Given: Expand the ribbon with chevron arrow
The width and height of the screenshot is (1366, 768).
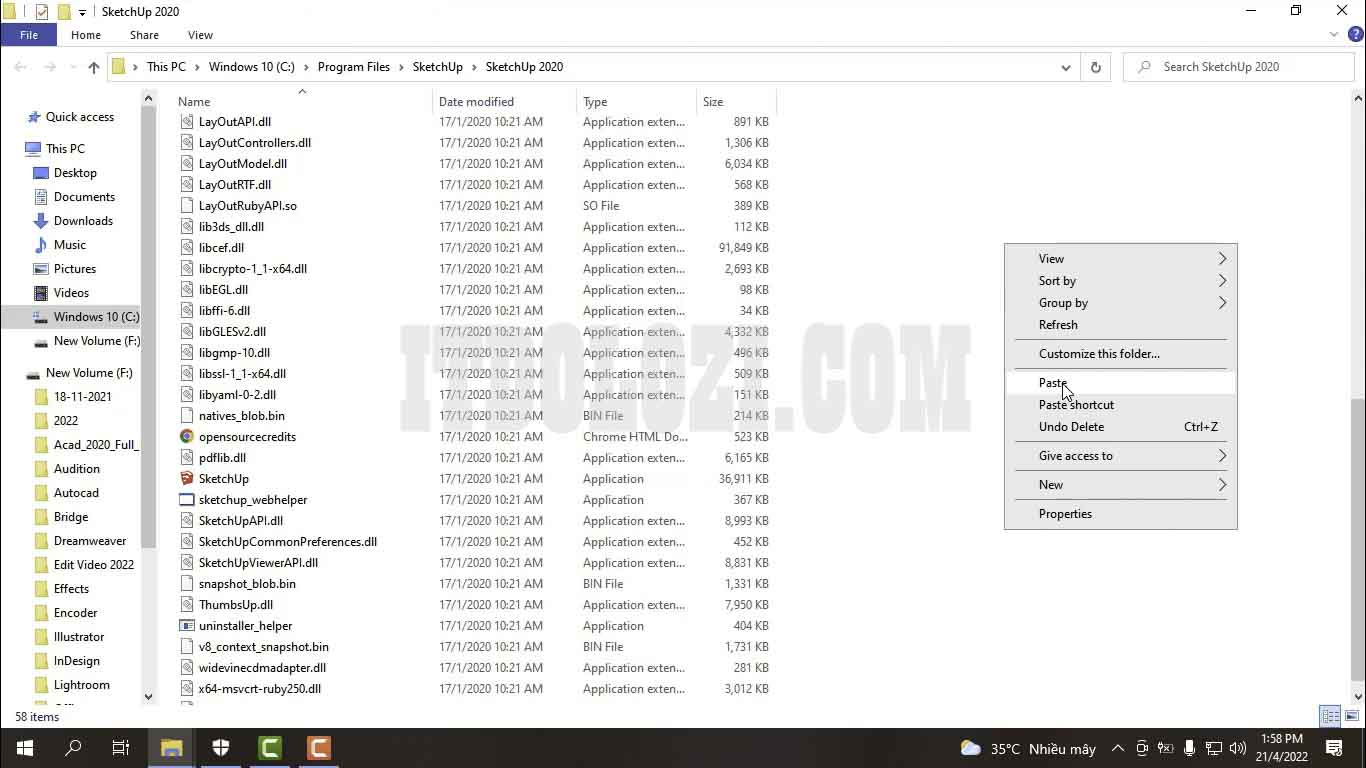Looking at the screenshot, I should tap(1334, 35).
